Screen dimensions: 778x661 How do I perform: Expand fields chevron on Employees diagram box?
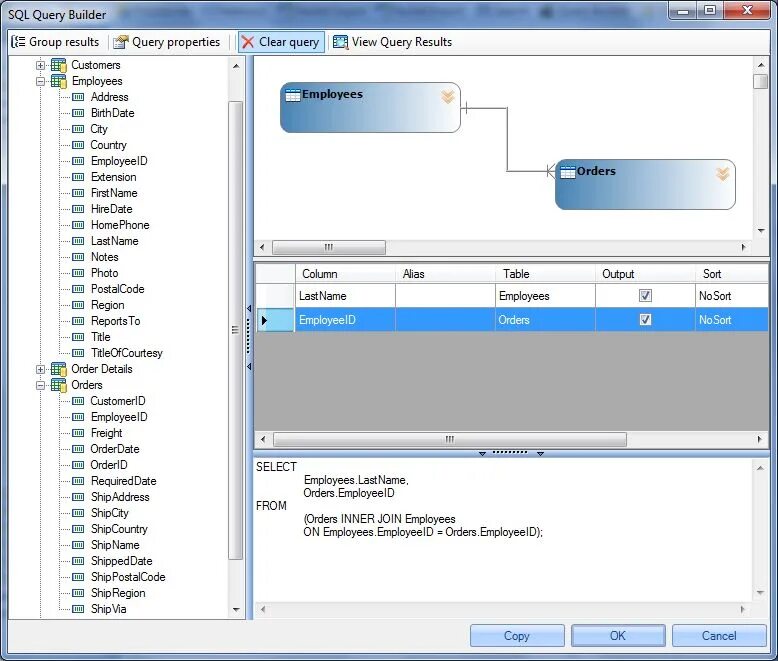click(448, 96)
